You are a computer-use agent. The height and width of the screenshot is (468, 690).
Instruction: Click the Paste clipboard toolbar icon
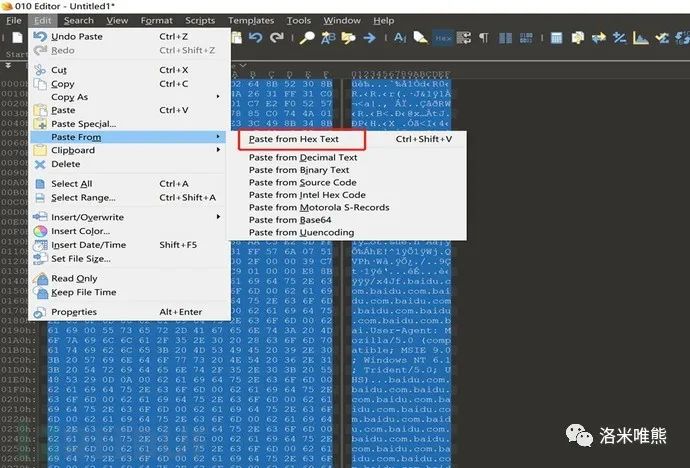(237, 38)
